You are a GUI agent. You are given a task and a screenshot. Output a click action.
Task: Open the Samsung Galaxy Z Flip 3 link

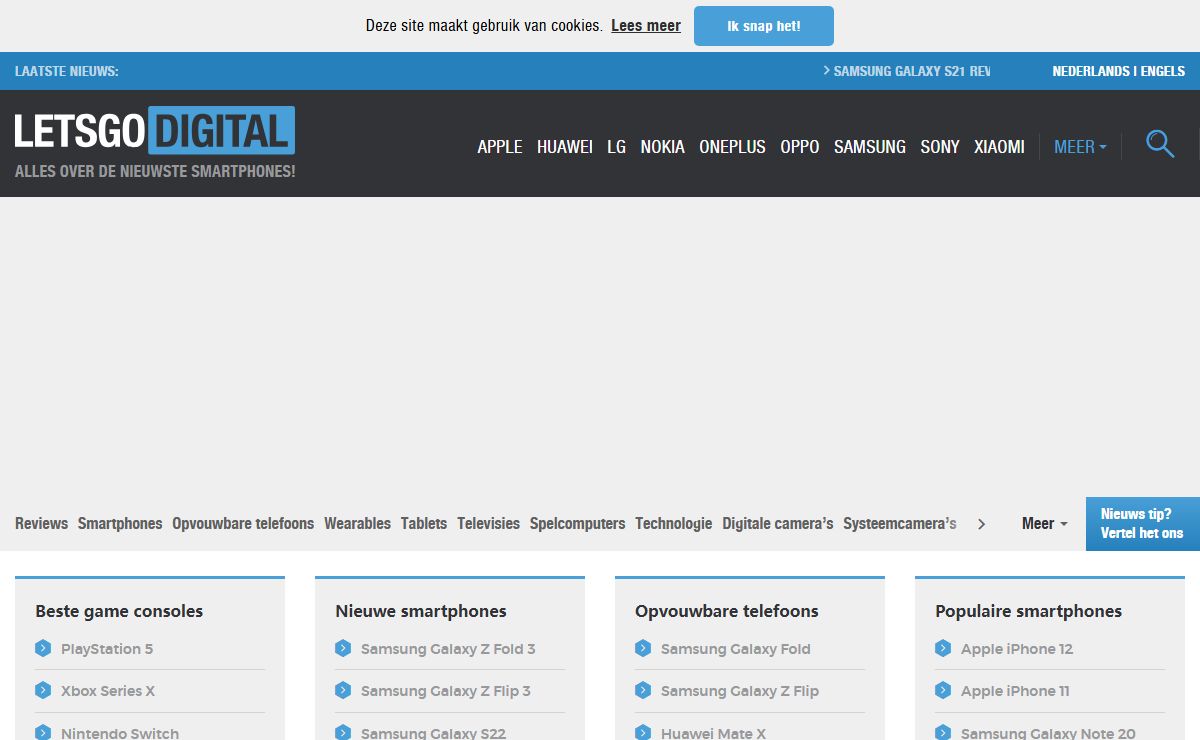(446, 691)
